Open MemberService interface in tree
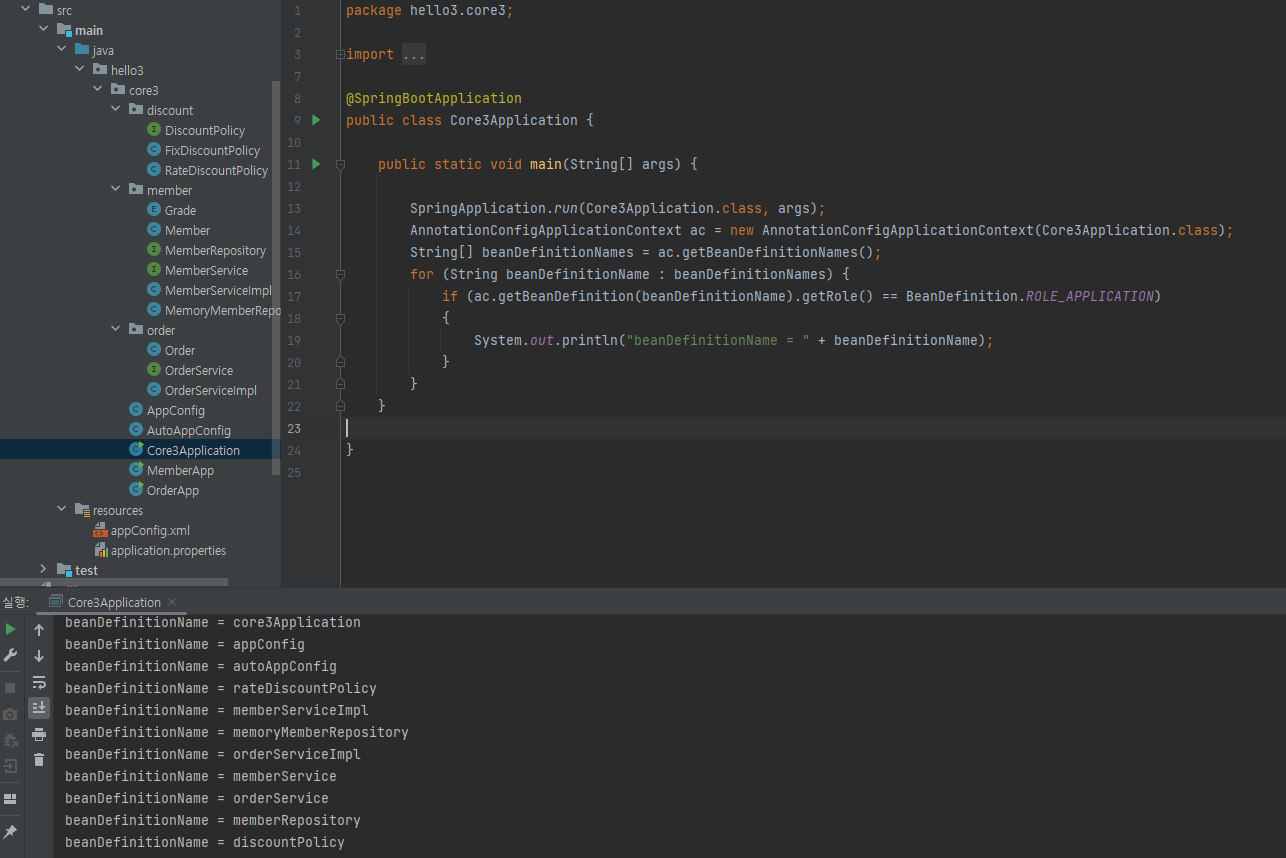 pyautogui.click(x=207, y=270)
